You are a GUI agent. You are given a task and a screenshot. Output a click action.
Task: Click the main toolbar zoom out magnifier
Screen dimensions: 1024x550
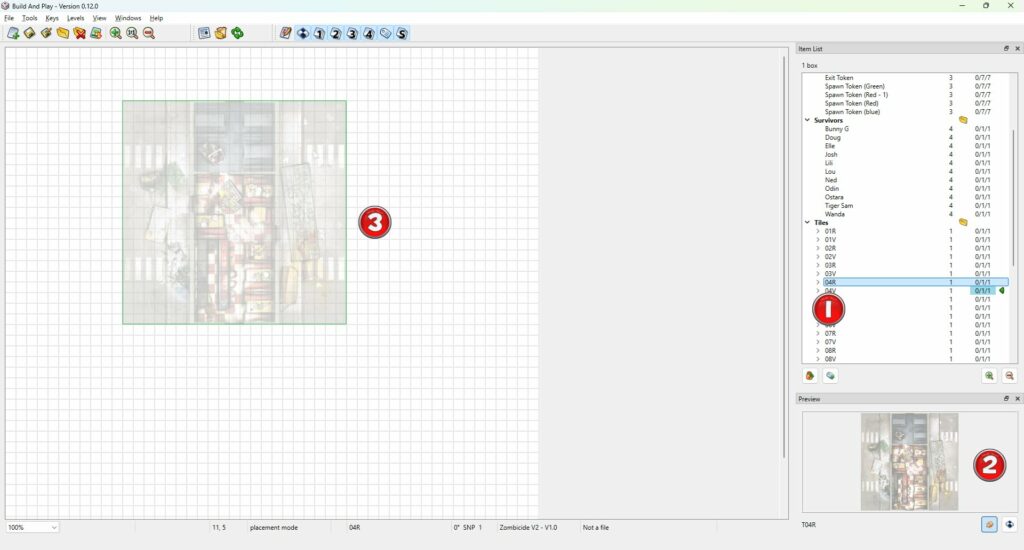149,33
